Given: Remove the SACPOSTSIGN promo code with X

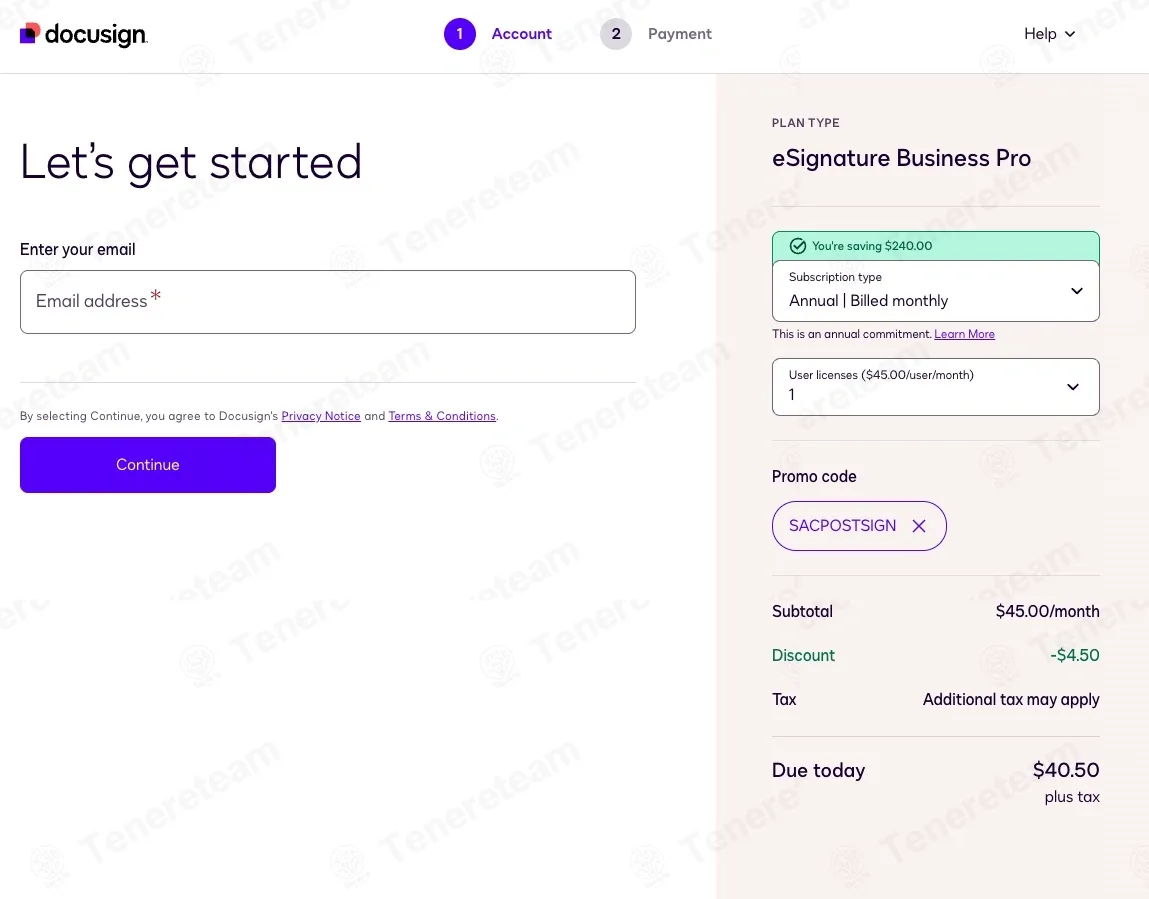Looking at the screenshot, I should (919, 526).
